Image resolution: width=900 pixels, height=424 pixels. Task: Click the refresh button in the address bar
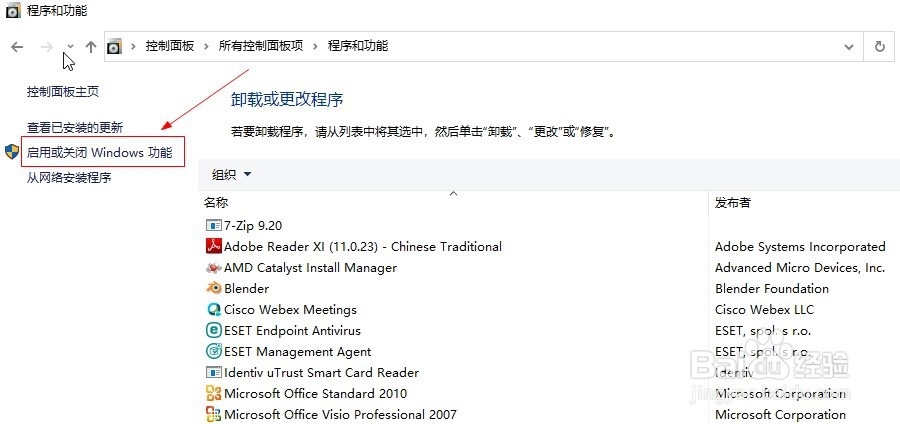[879, 46]
